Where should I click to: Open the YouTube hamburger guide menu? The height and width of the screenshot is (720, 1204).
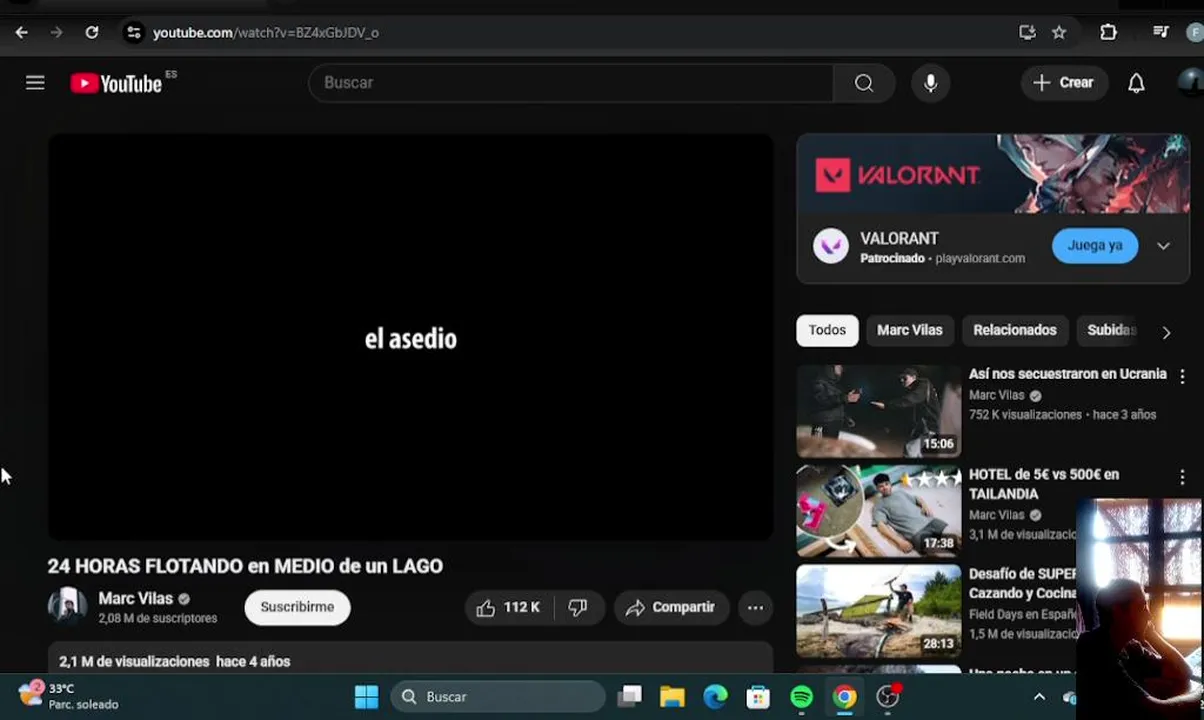(x=35, y=83)
